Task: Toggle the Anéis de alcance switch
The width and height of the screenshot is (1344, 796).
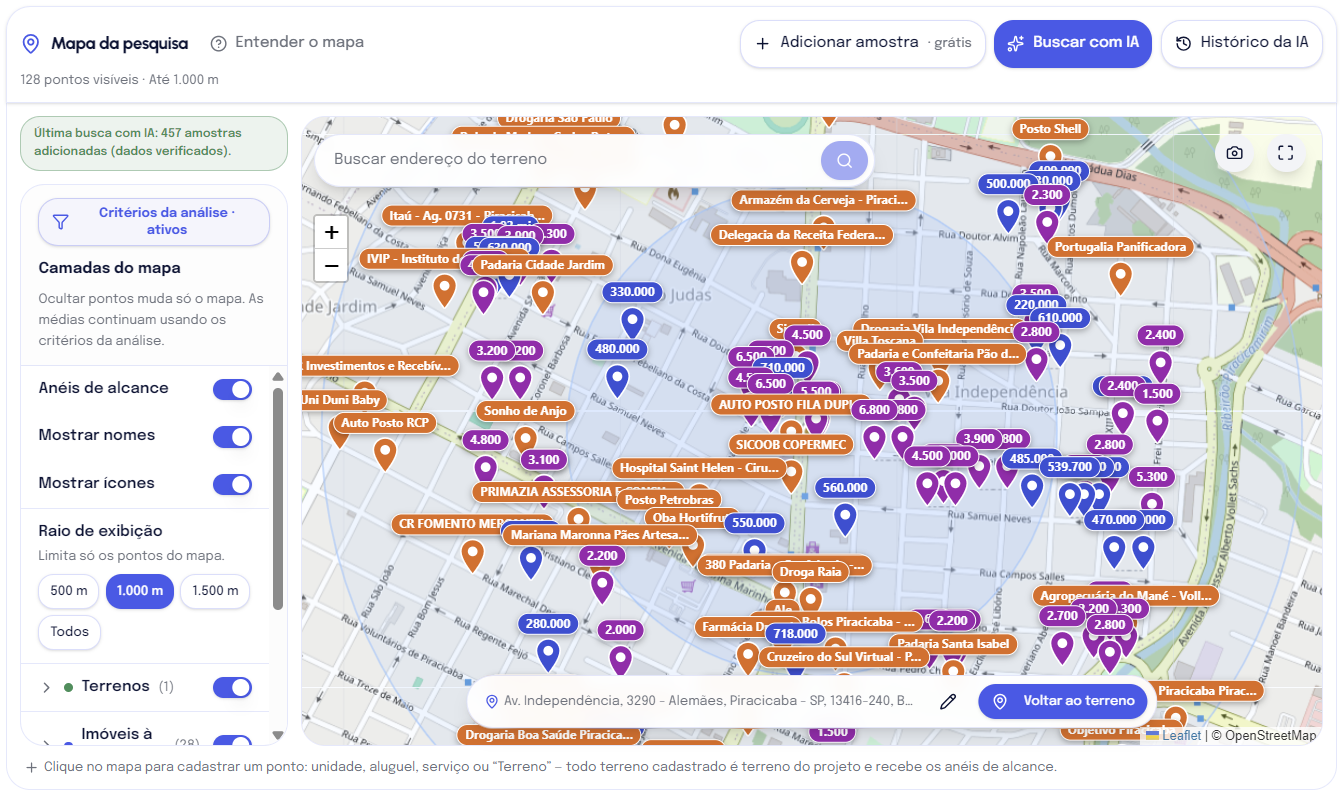Action: point(232,389)
